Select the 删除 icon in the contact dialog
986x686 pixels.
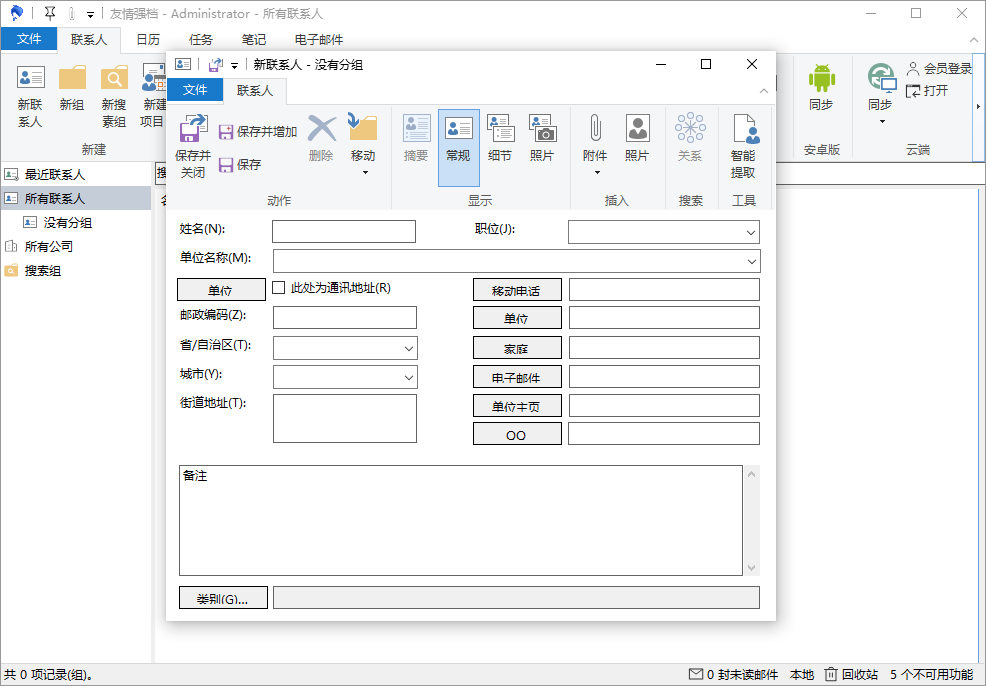pos(322,135)
